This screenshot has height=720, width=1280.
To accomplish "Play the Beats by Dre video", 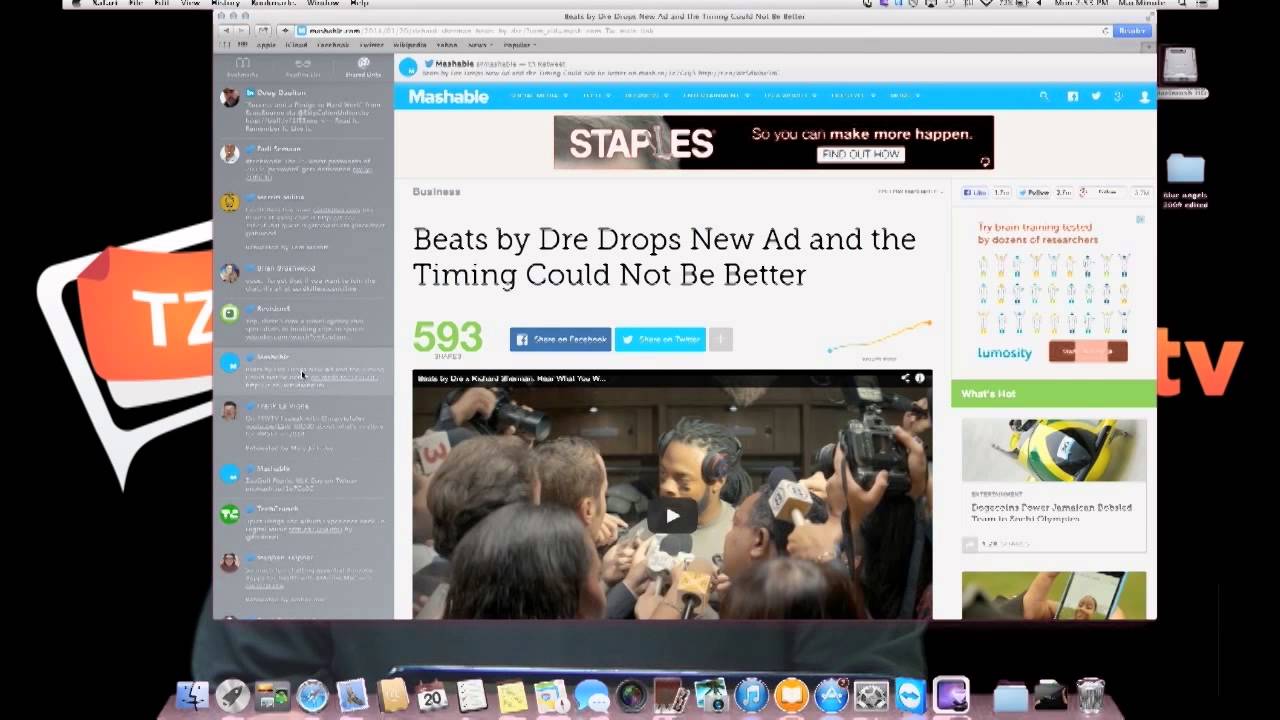I will point(671,516).
